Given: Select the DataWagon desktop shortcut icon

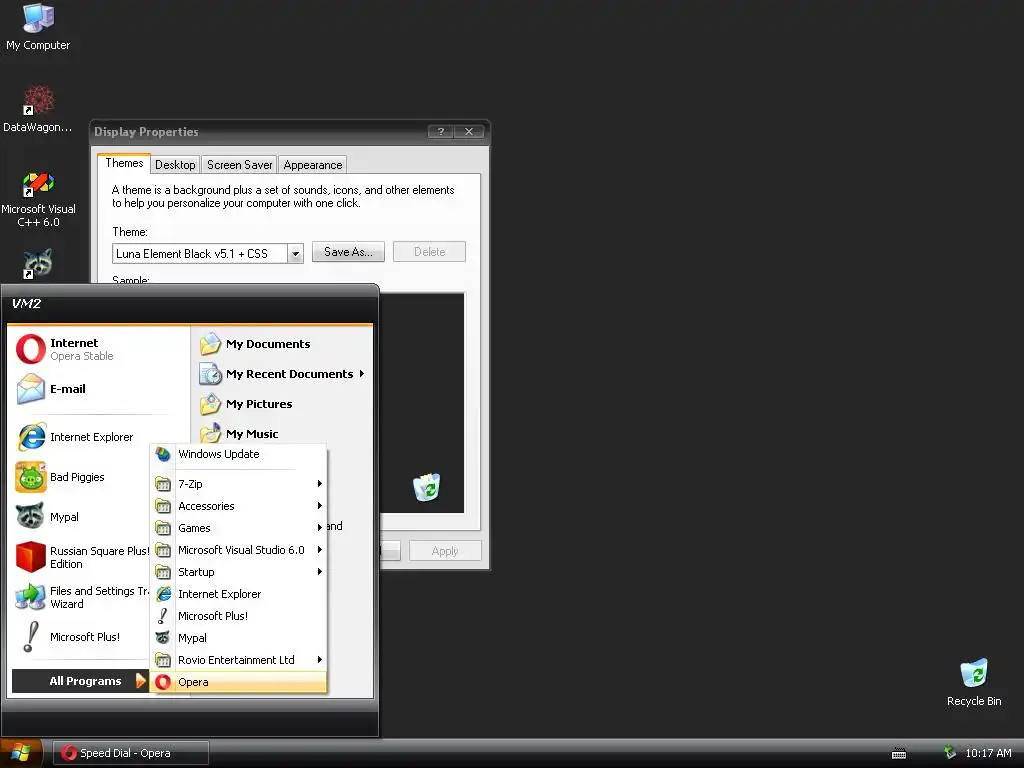Looking at the screenshot, I should tap(38, 109).
